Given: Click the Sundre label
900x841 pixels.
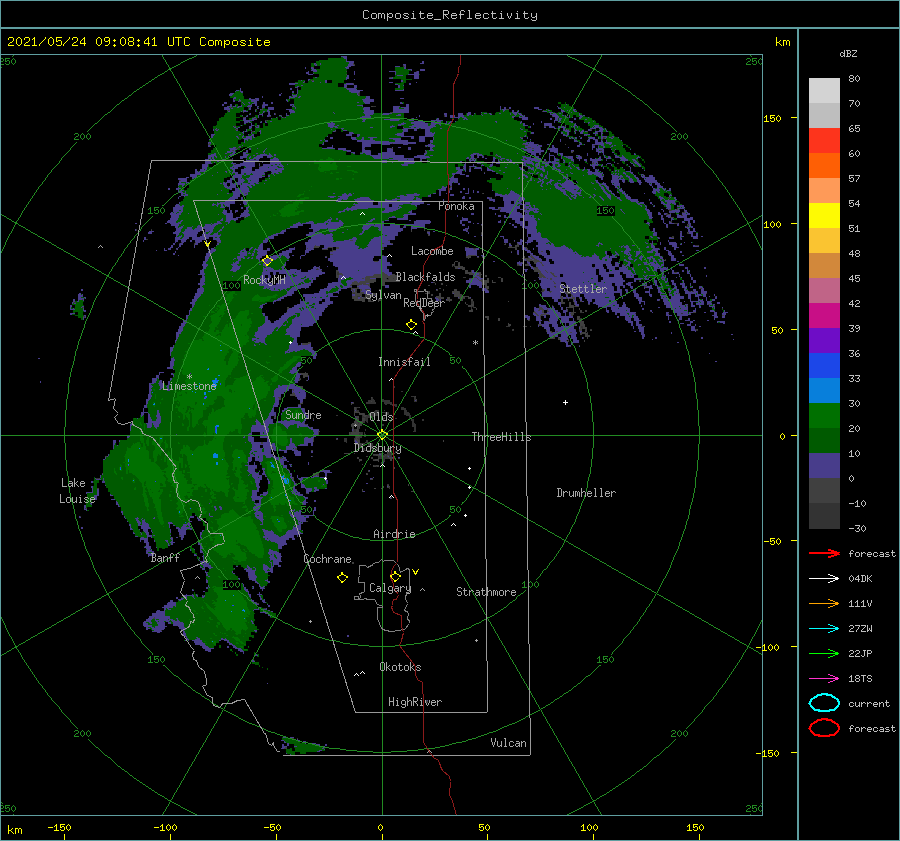Looking at the screenshot, I should pyautogui.click(x=303, y=414).
